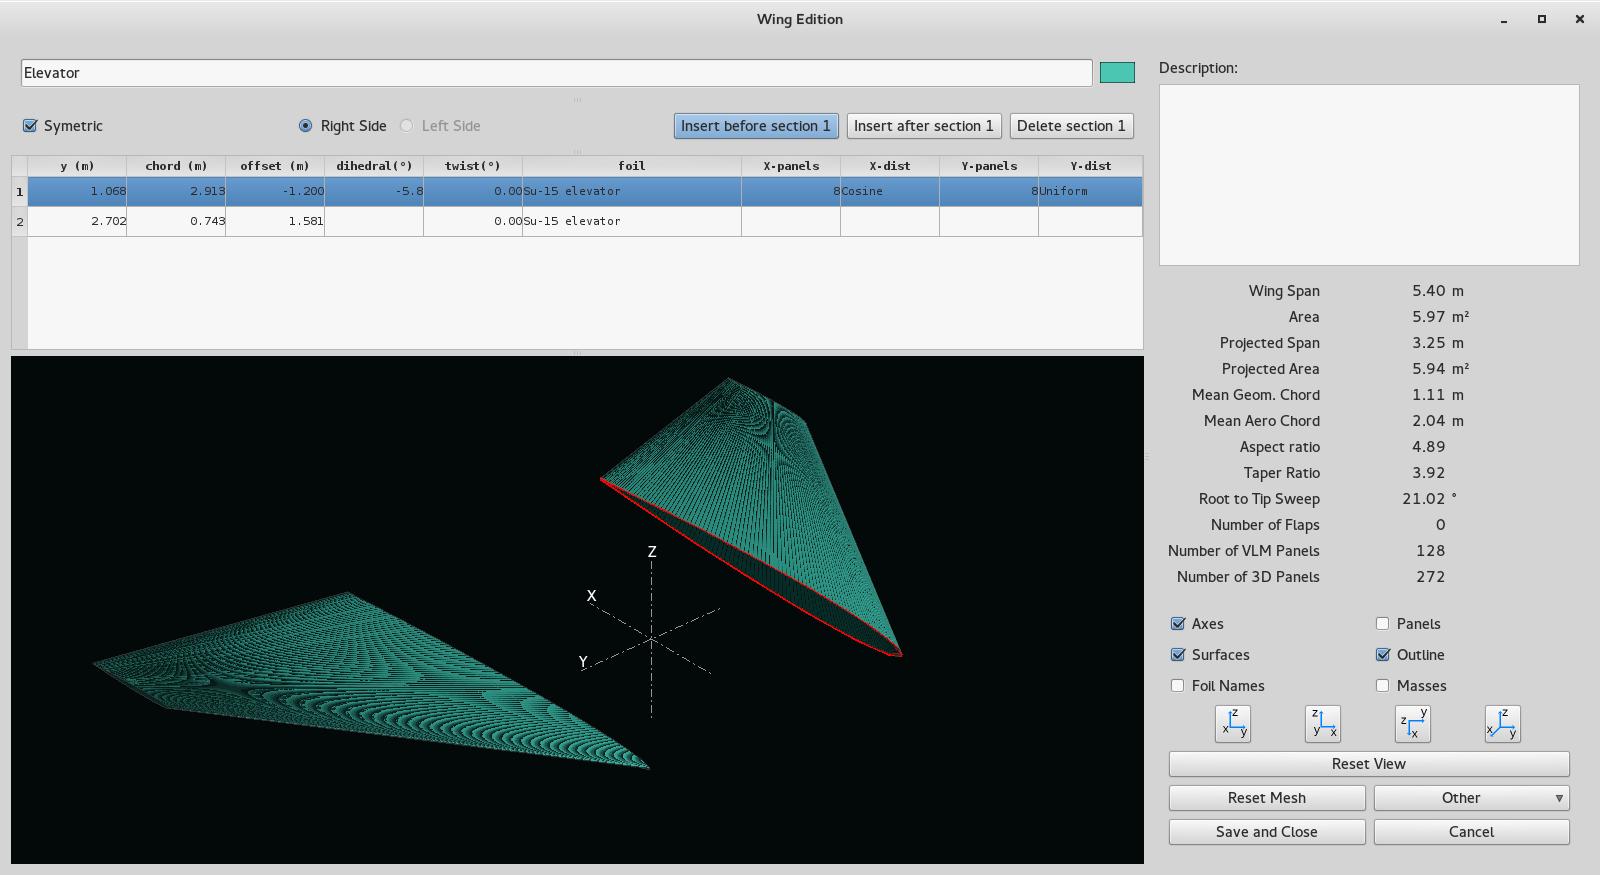The image size is (1600, 875).
Task: Switch to top X-Y view icon
Action: pyautogui.click(x=1412, y=723)
